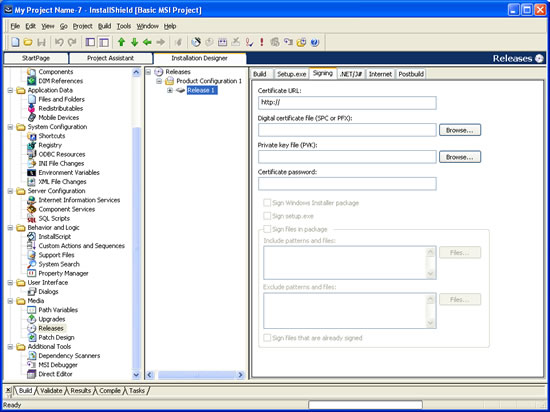Collapse the Server Configuration folder node
The width and height of the screenshot is (550, 412).
[10, 191]
